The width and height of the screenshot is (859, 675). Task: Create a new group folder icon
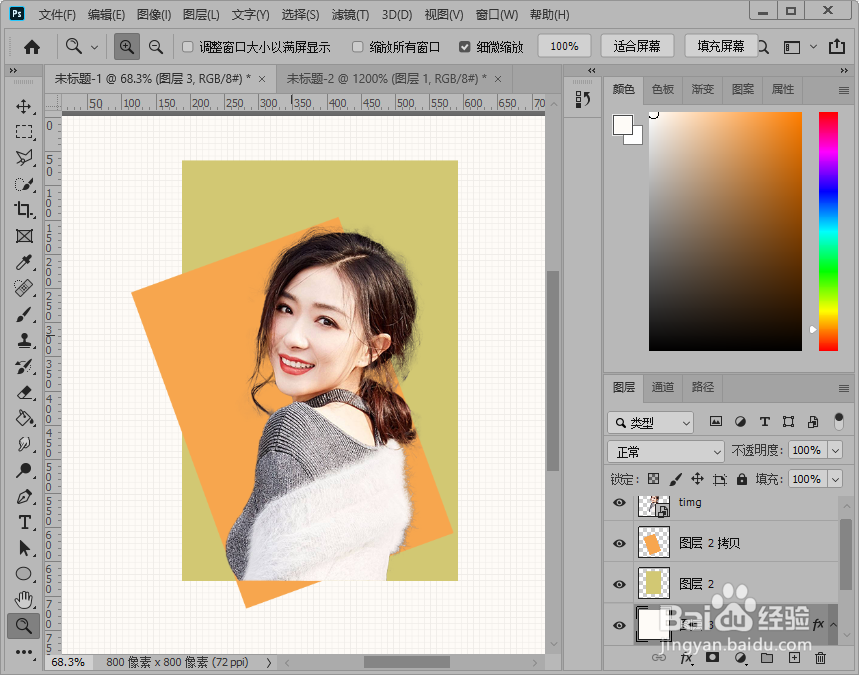(767, 658)
